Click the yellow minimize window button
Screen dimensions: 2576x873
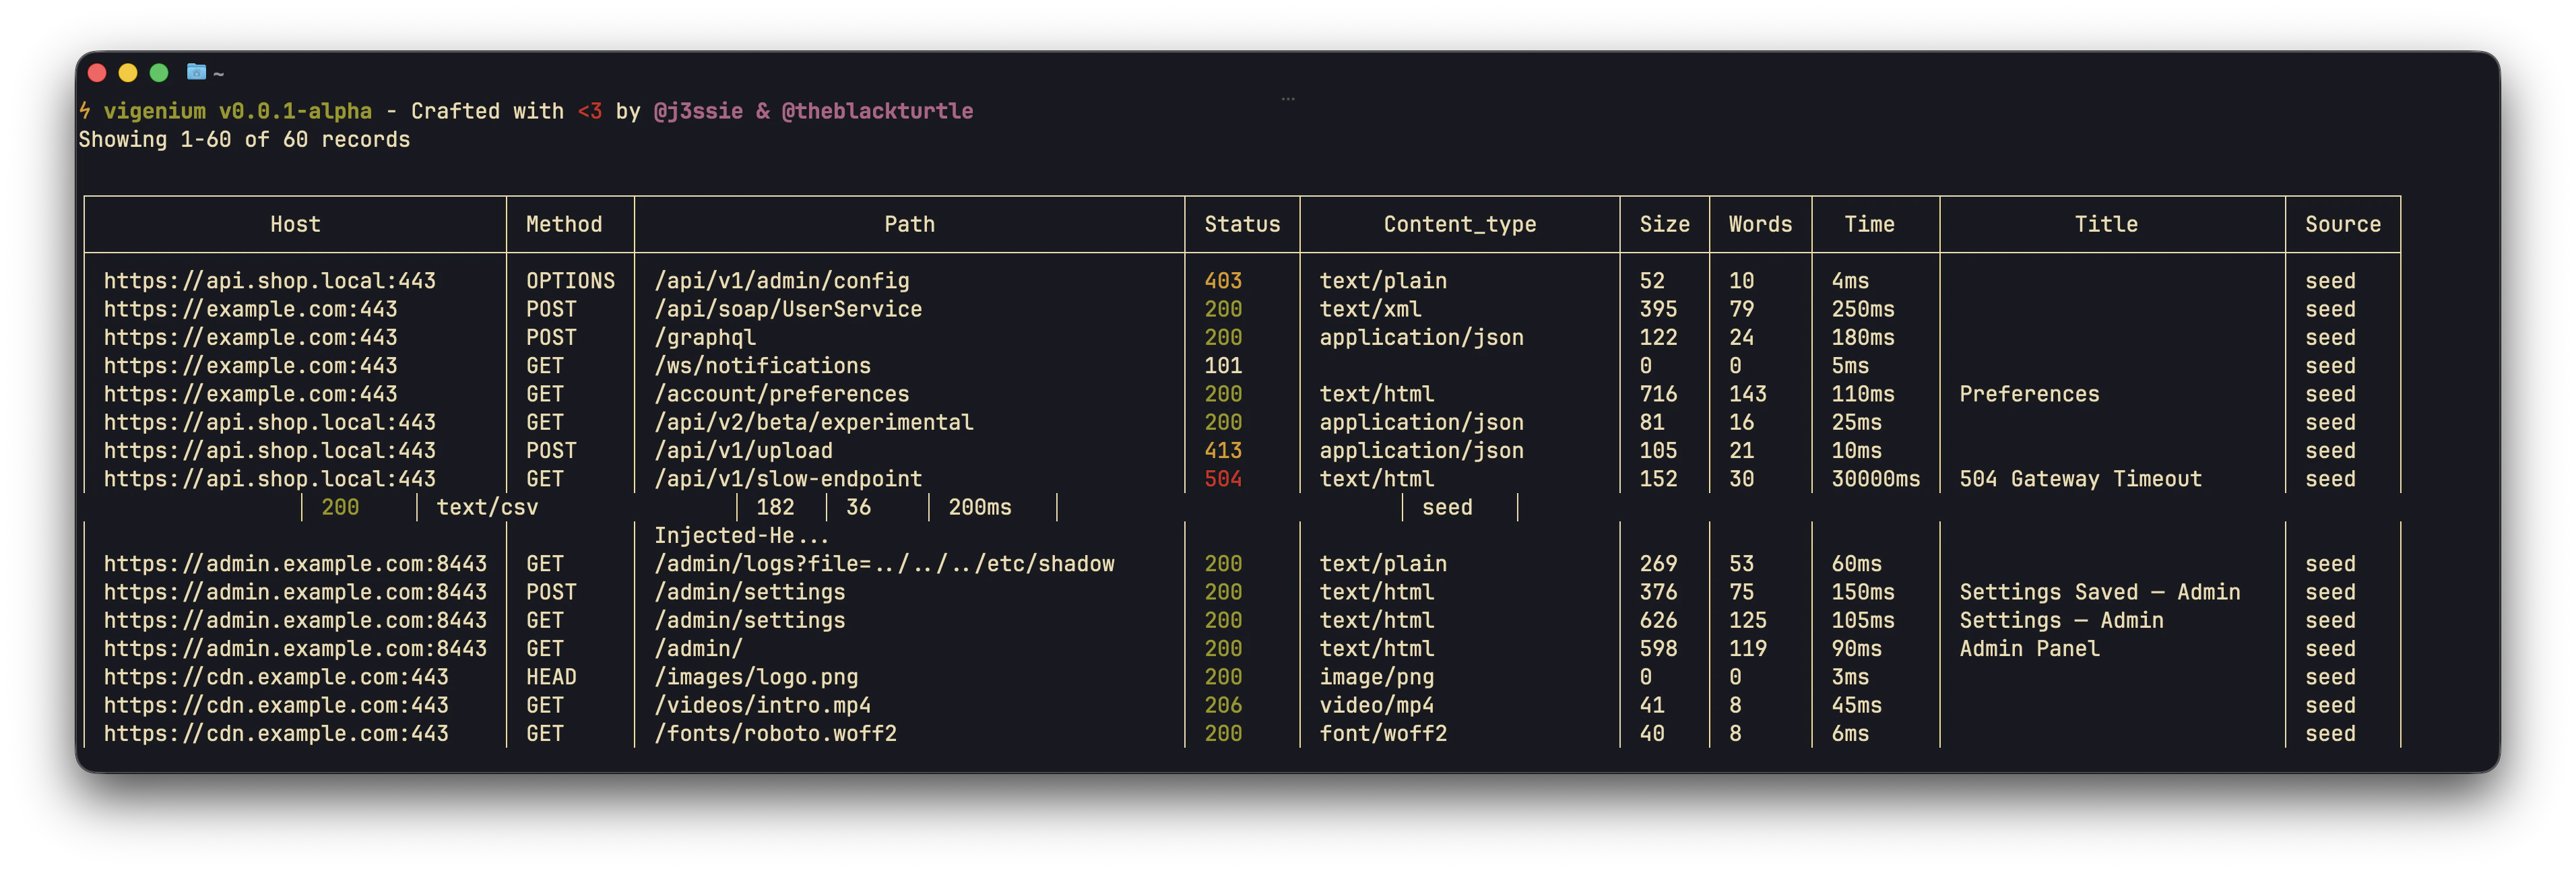[x=128, y=72]
